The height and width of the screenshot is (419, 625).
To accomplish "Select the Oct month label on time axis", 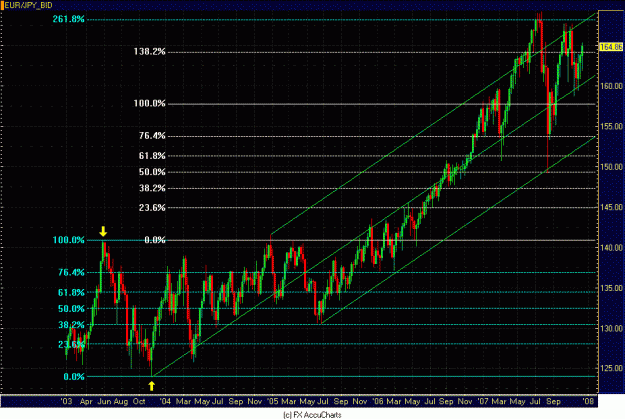I will [x=139, y=401].
